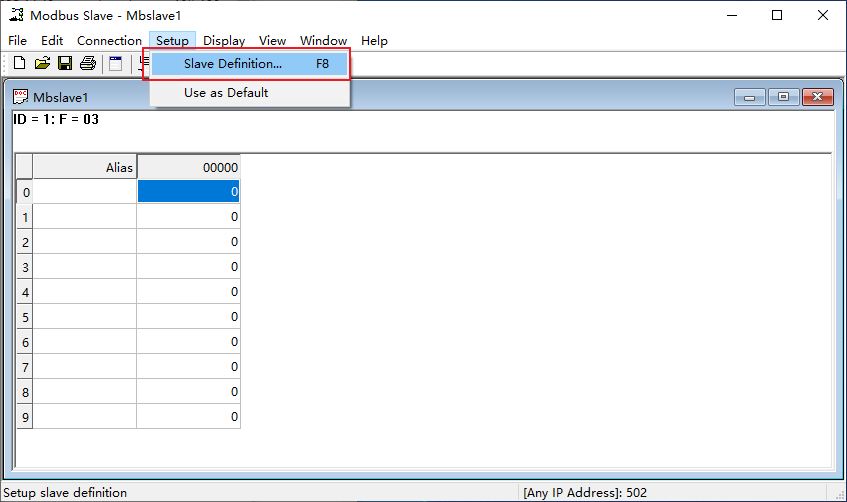Open the Connection menu
The image size is (847, 502).
point(109,41)
